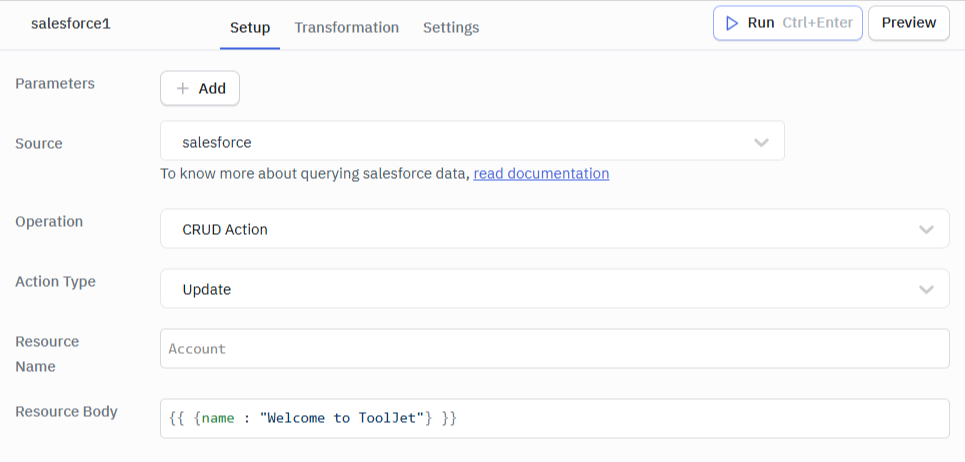This screenshot has width=965, height=462.
Task: Open the Settings tab
Action: [x=451, y=27]
